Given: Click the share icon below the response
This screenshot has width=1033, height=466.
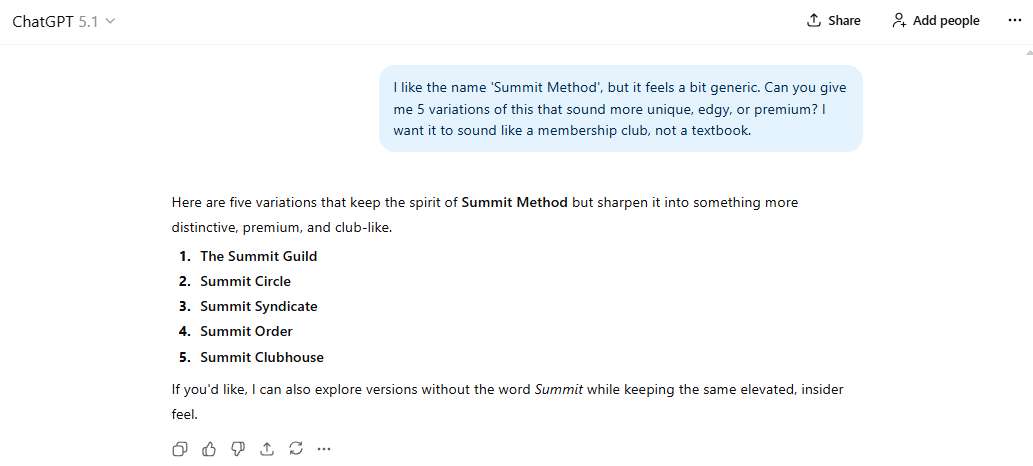Looking at the screenshot, I should [267, 449].
